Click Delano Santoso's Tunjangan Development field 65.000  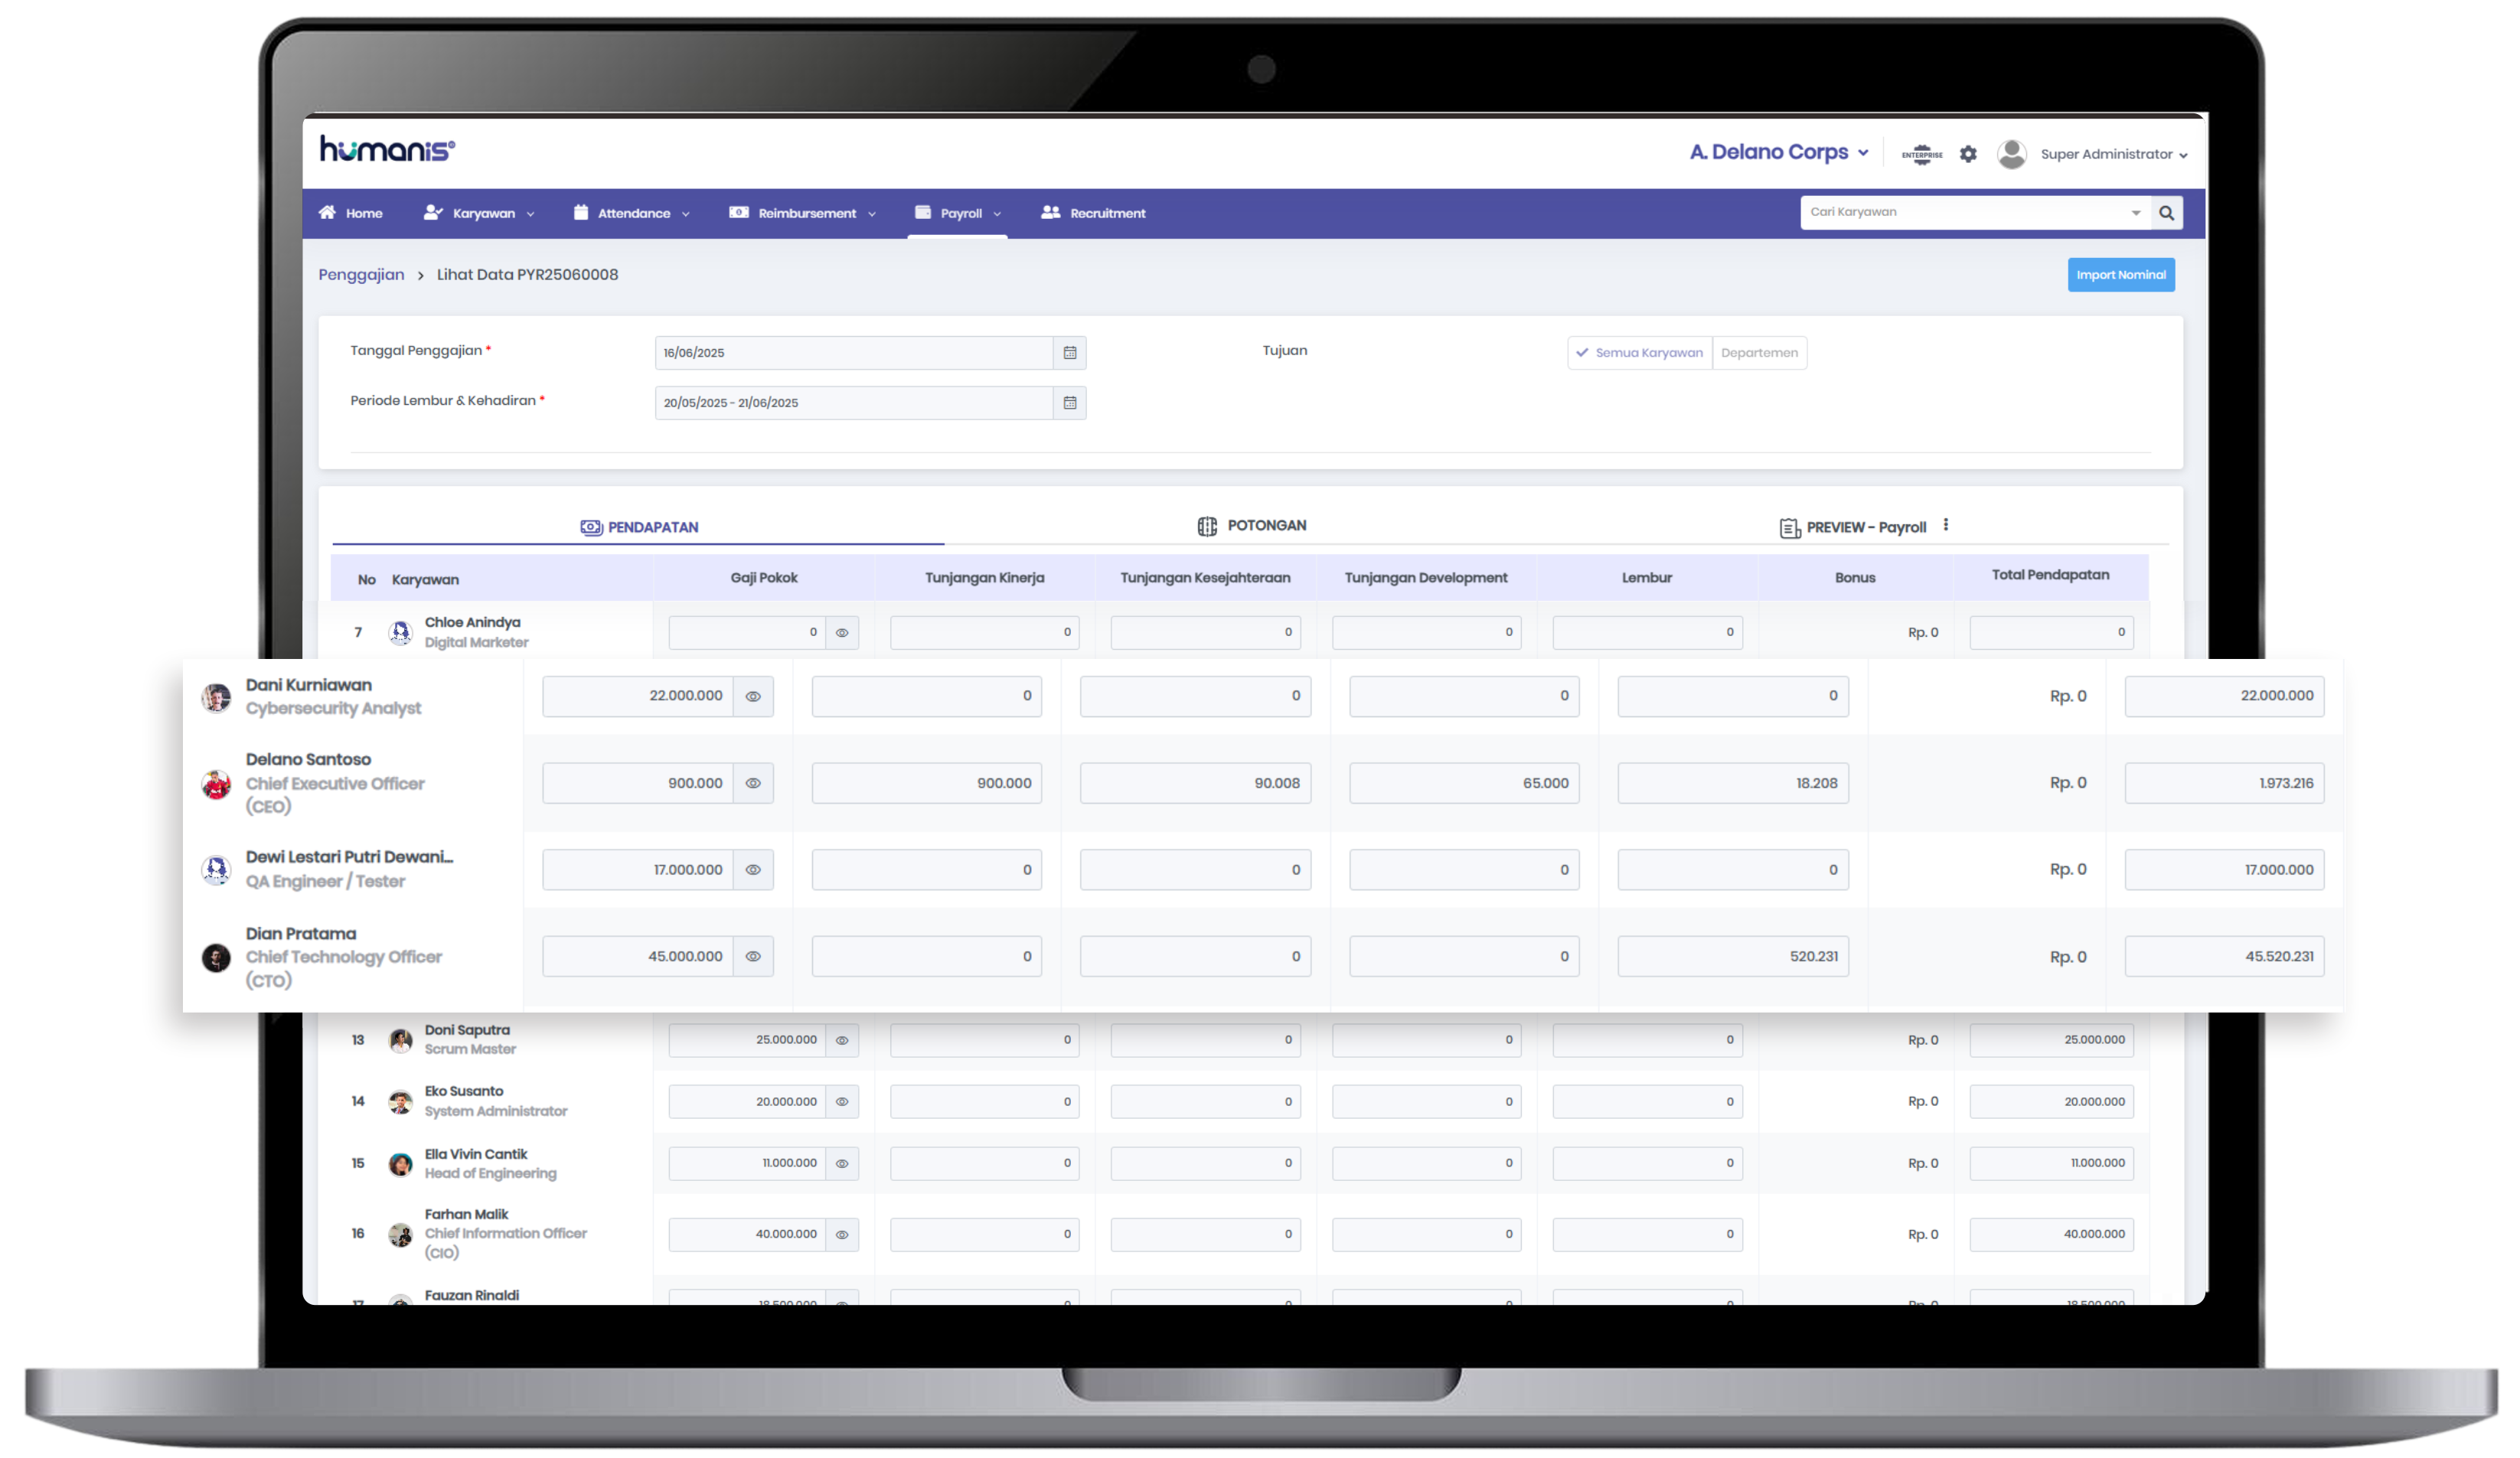pos(1464,783)
